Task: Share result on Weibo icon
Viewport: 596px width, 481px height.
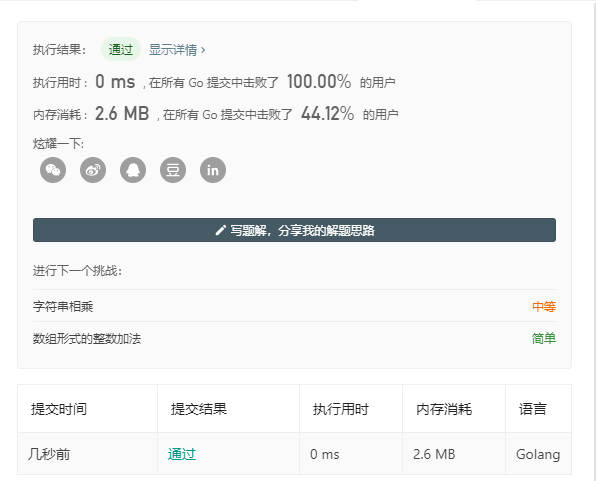Action: click(93, 170)
